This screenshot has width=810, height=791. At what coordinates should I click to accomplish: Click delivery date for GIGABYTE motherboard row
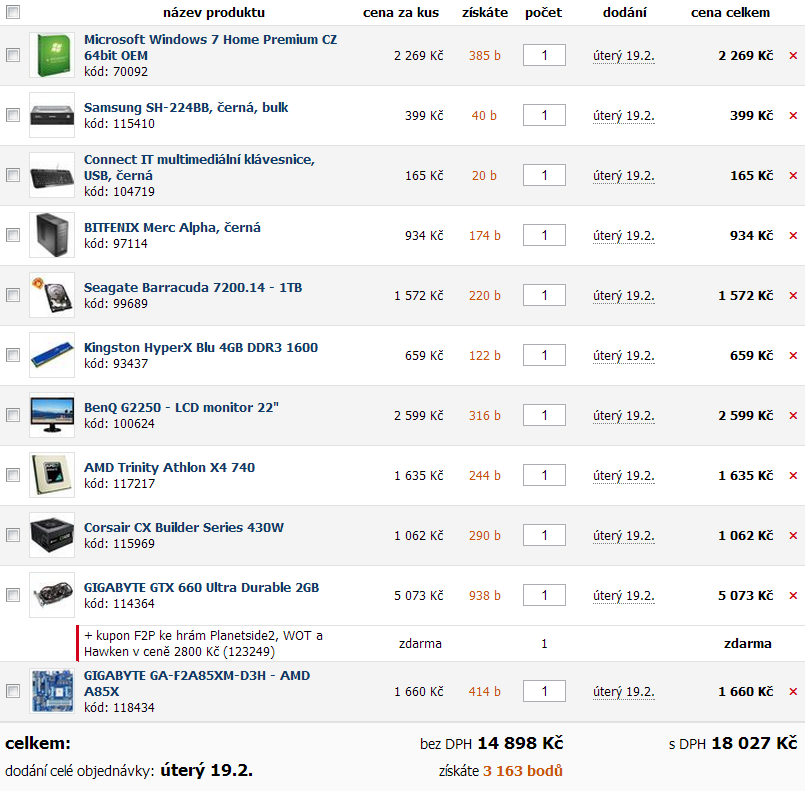[x=624, y=692]
